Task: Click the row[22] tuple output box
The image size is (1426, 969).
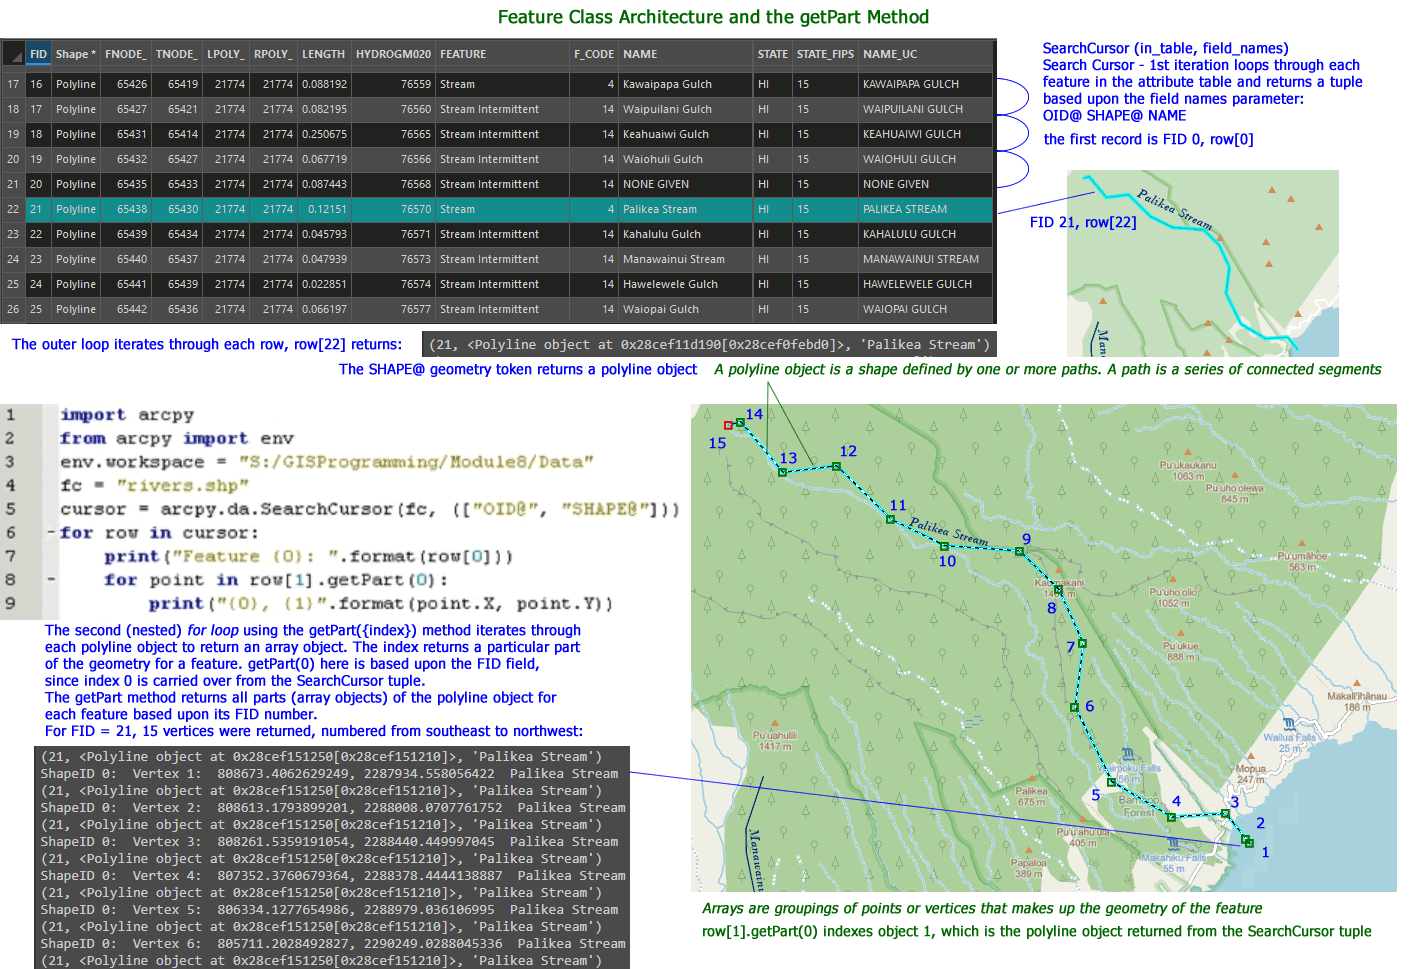Action: (709, 344)
